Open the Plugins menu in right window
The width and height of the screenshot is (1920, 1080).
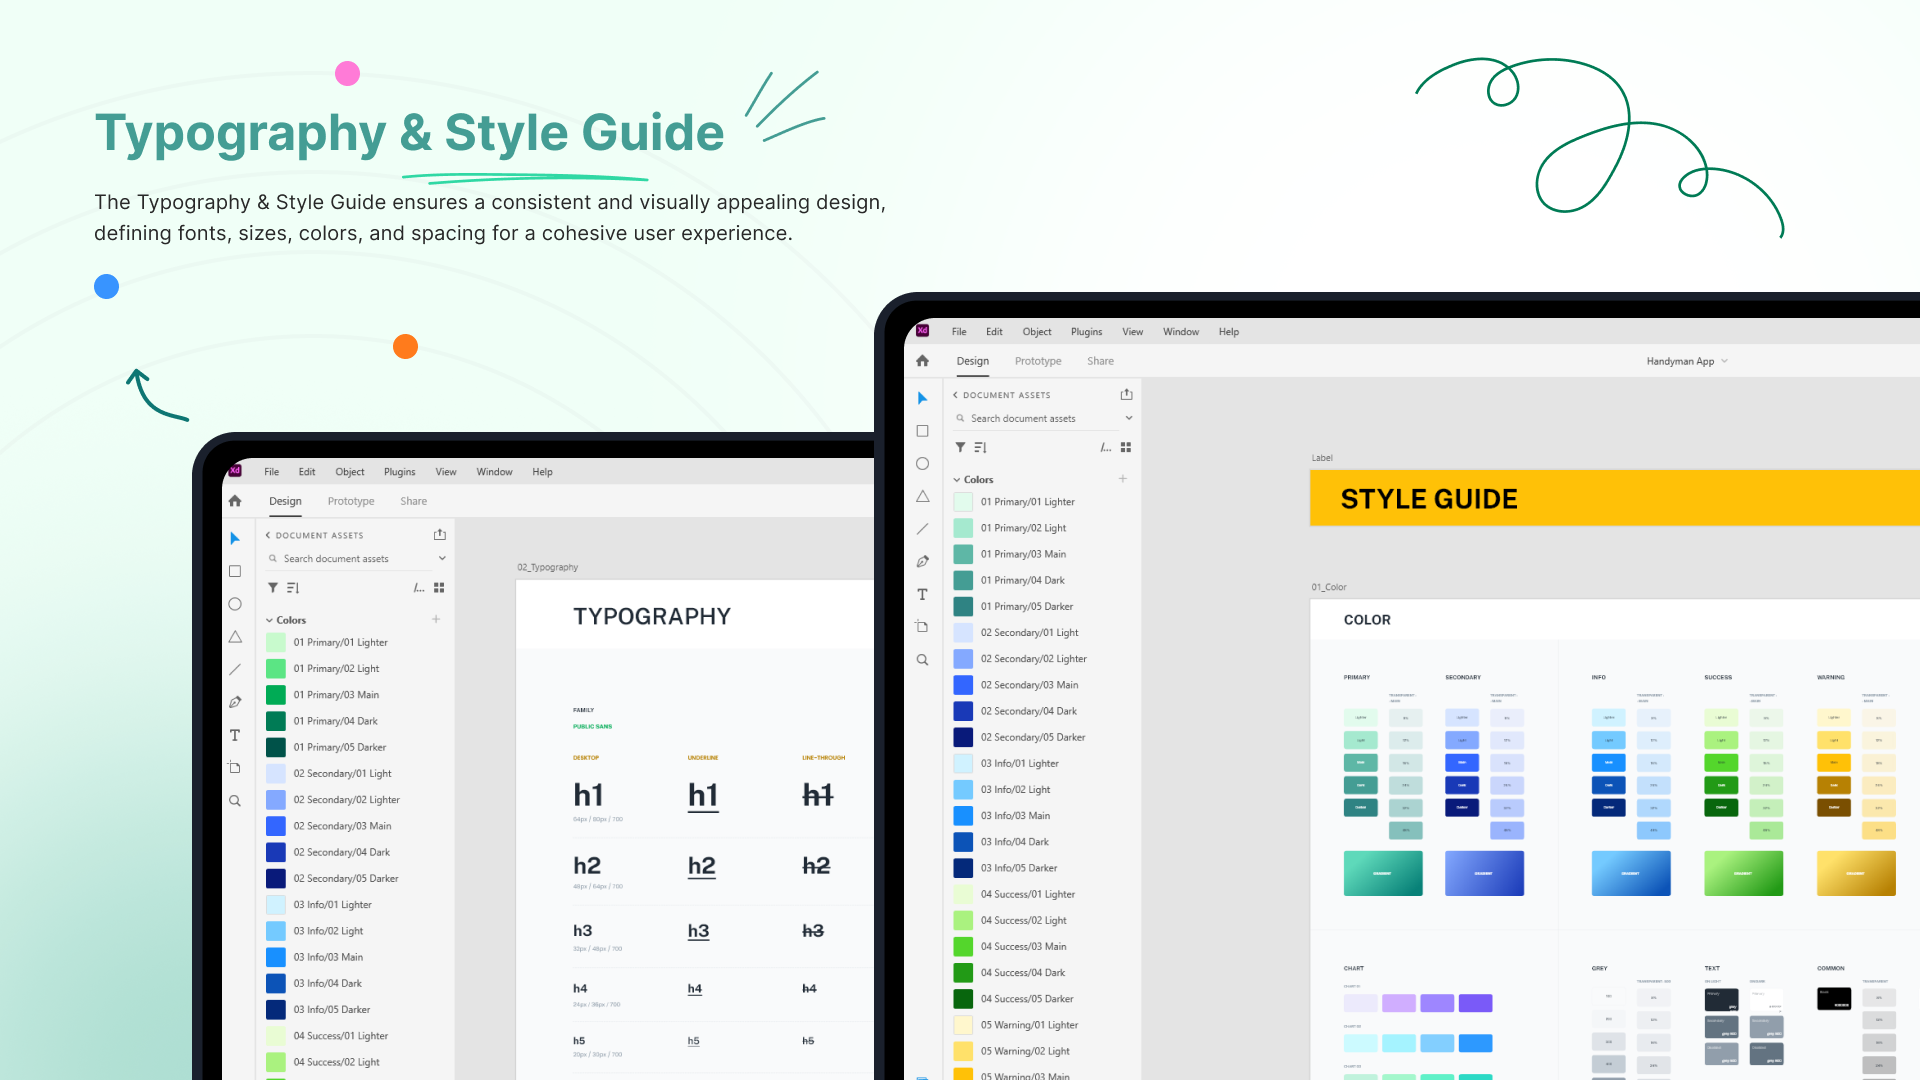click(1086, 332)
